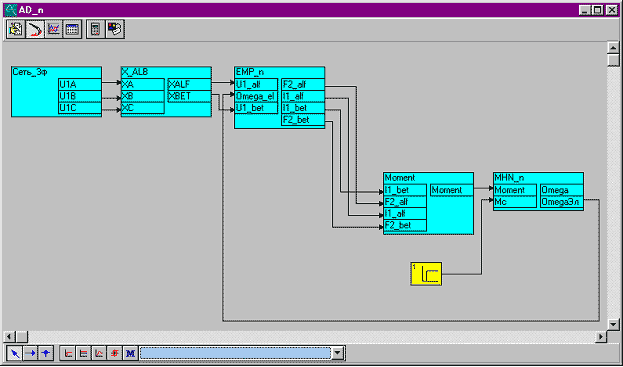Click the U1_bet input port
Screen dimensions: 623x367
pos(256,108)
